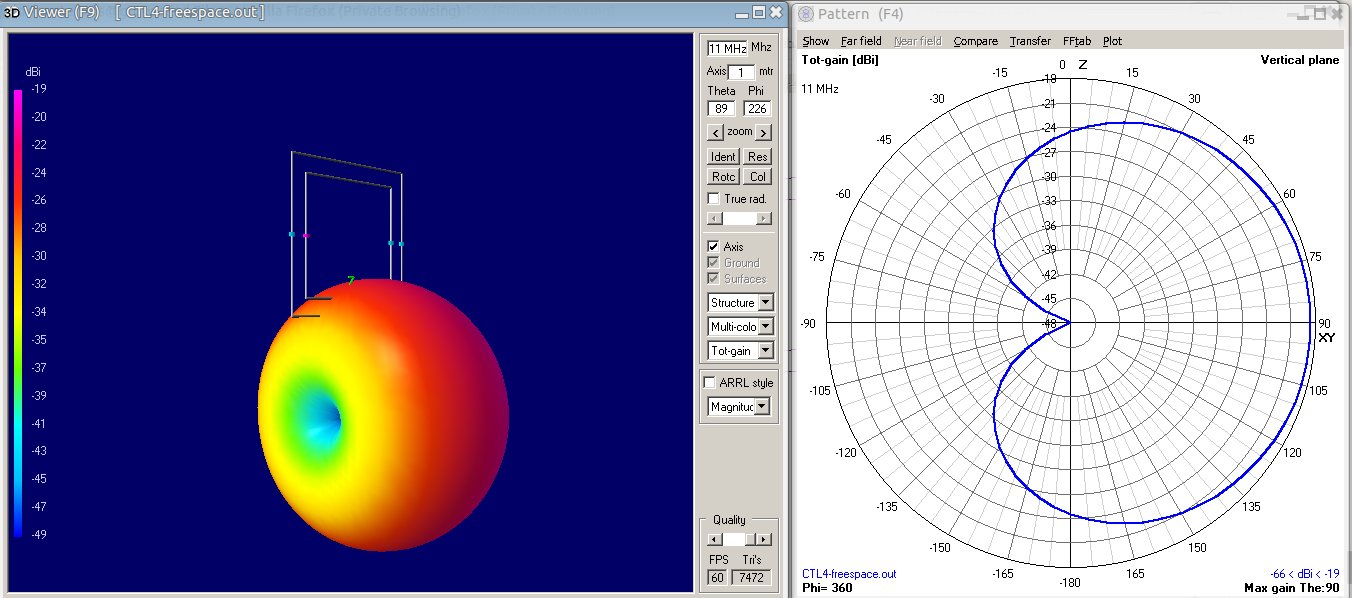The height and width of the screenshot is (598, 1352).
Task: Decrease Quality using the left arrow
Action: [714, 539]
